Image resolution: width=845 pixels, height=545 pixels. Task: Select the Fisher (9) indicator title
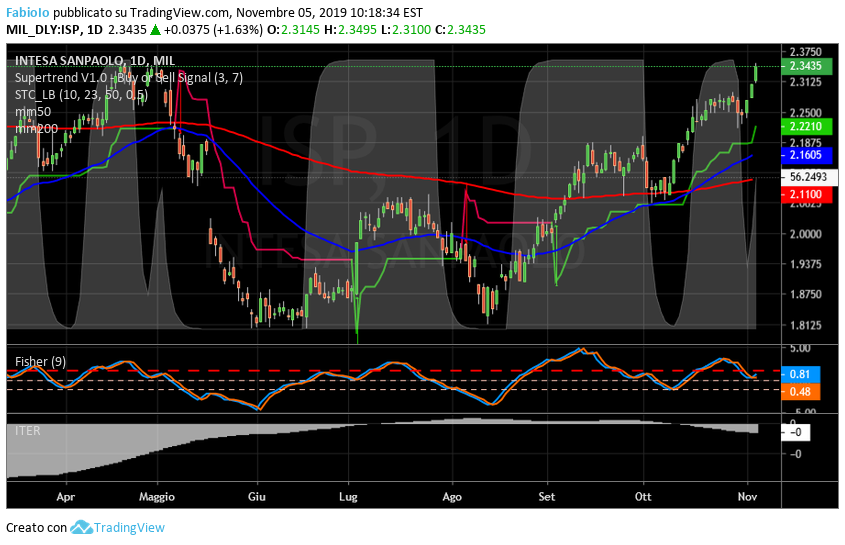click(41, 359)
